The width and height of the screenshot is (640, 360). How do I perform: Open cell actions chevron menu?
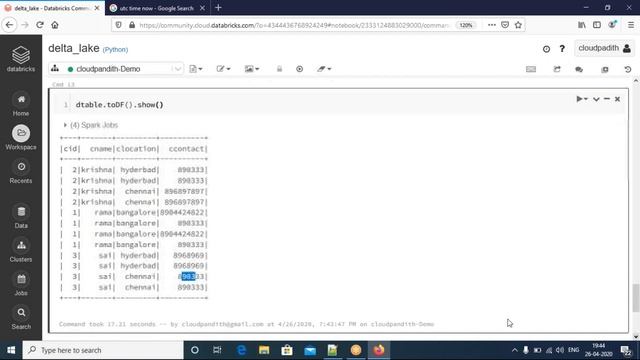click(596, 99)
